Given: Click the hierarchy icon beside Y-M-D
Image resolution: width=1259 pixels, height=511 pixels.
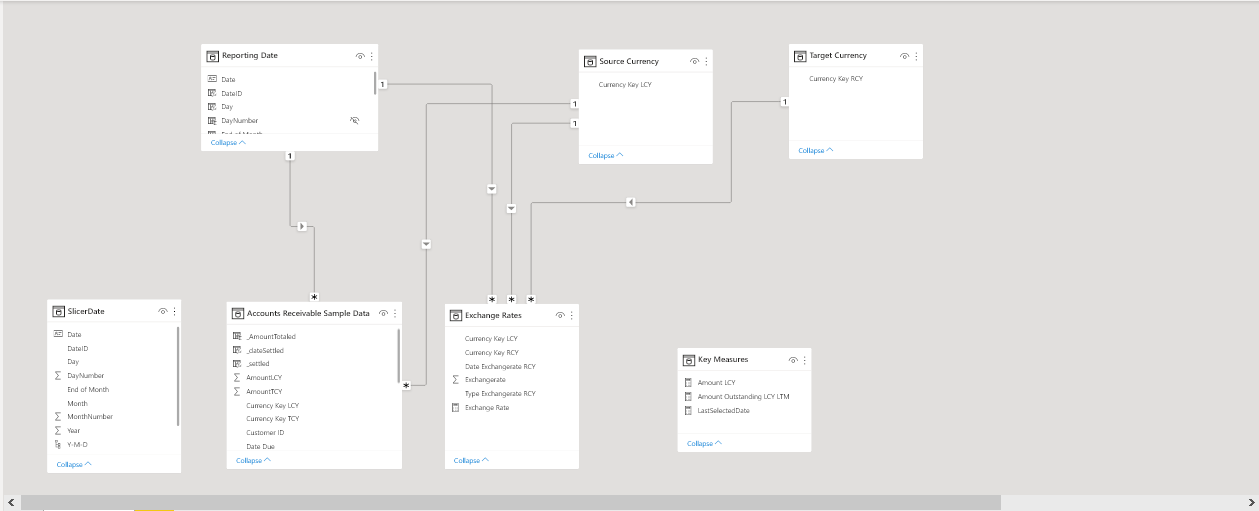Looking at the screenshot, I should 58,444.
